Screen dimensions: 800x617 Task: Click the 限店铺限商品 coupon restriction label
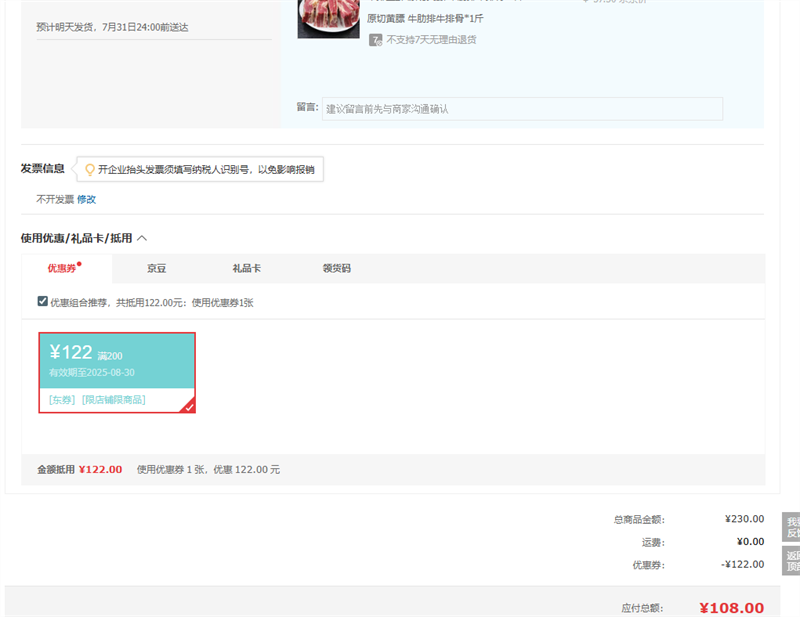[x=113, y=399]
